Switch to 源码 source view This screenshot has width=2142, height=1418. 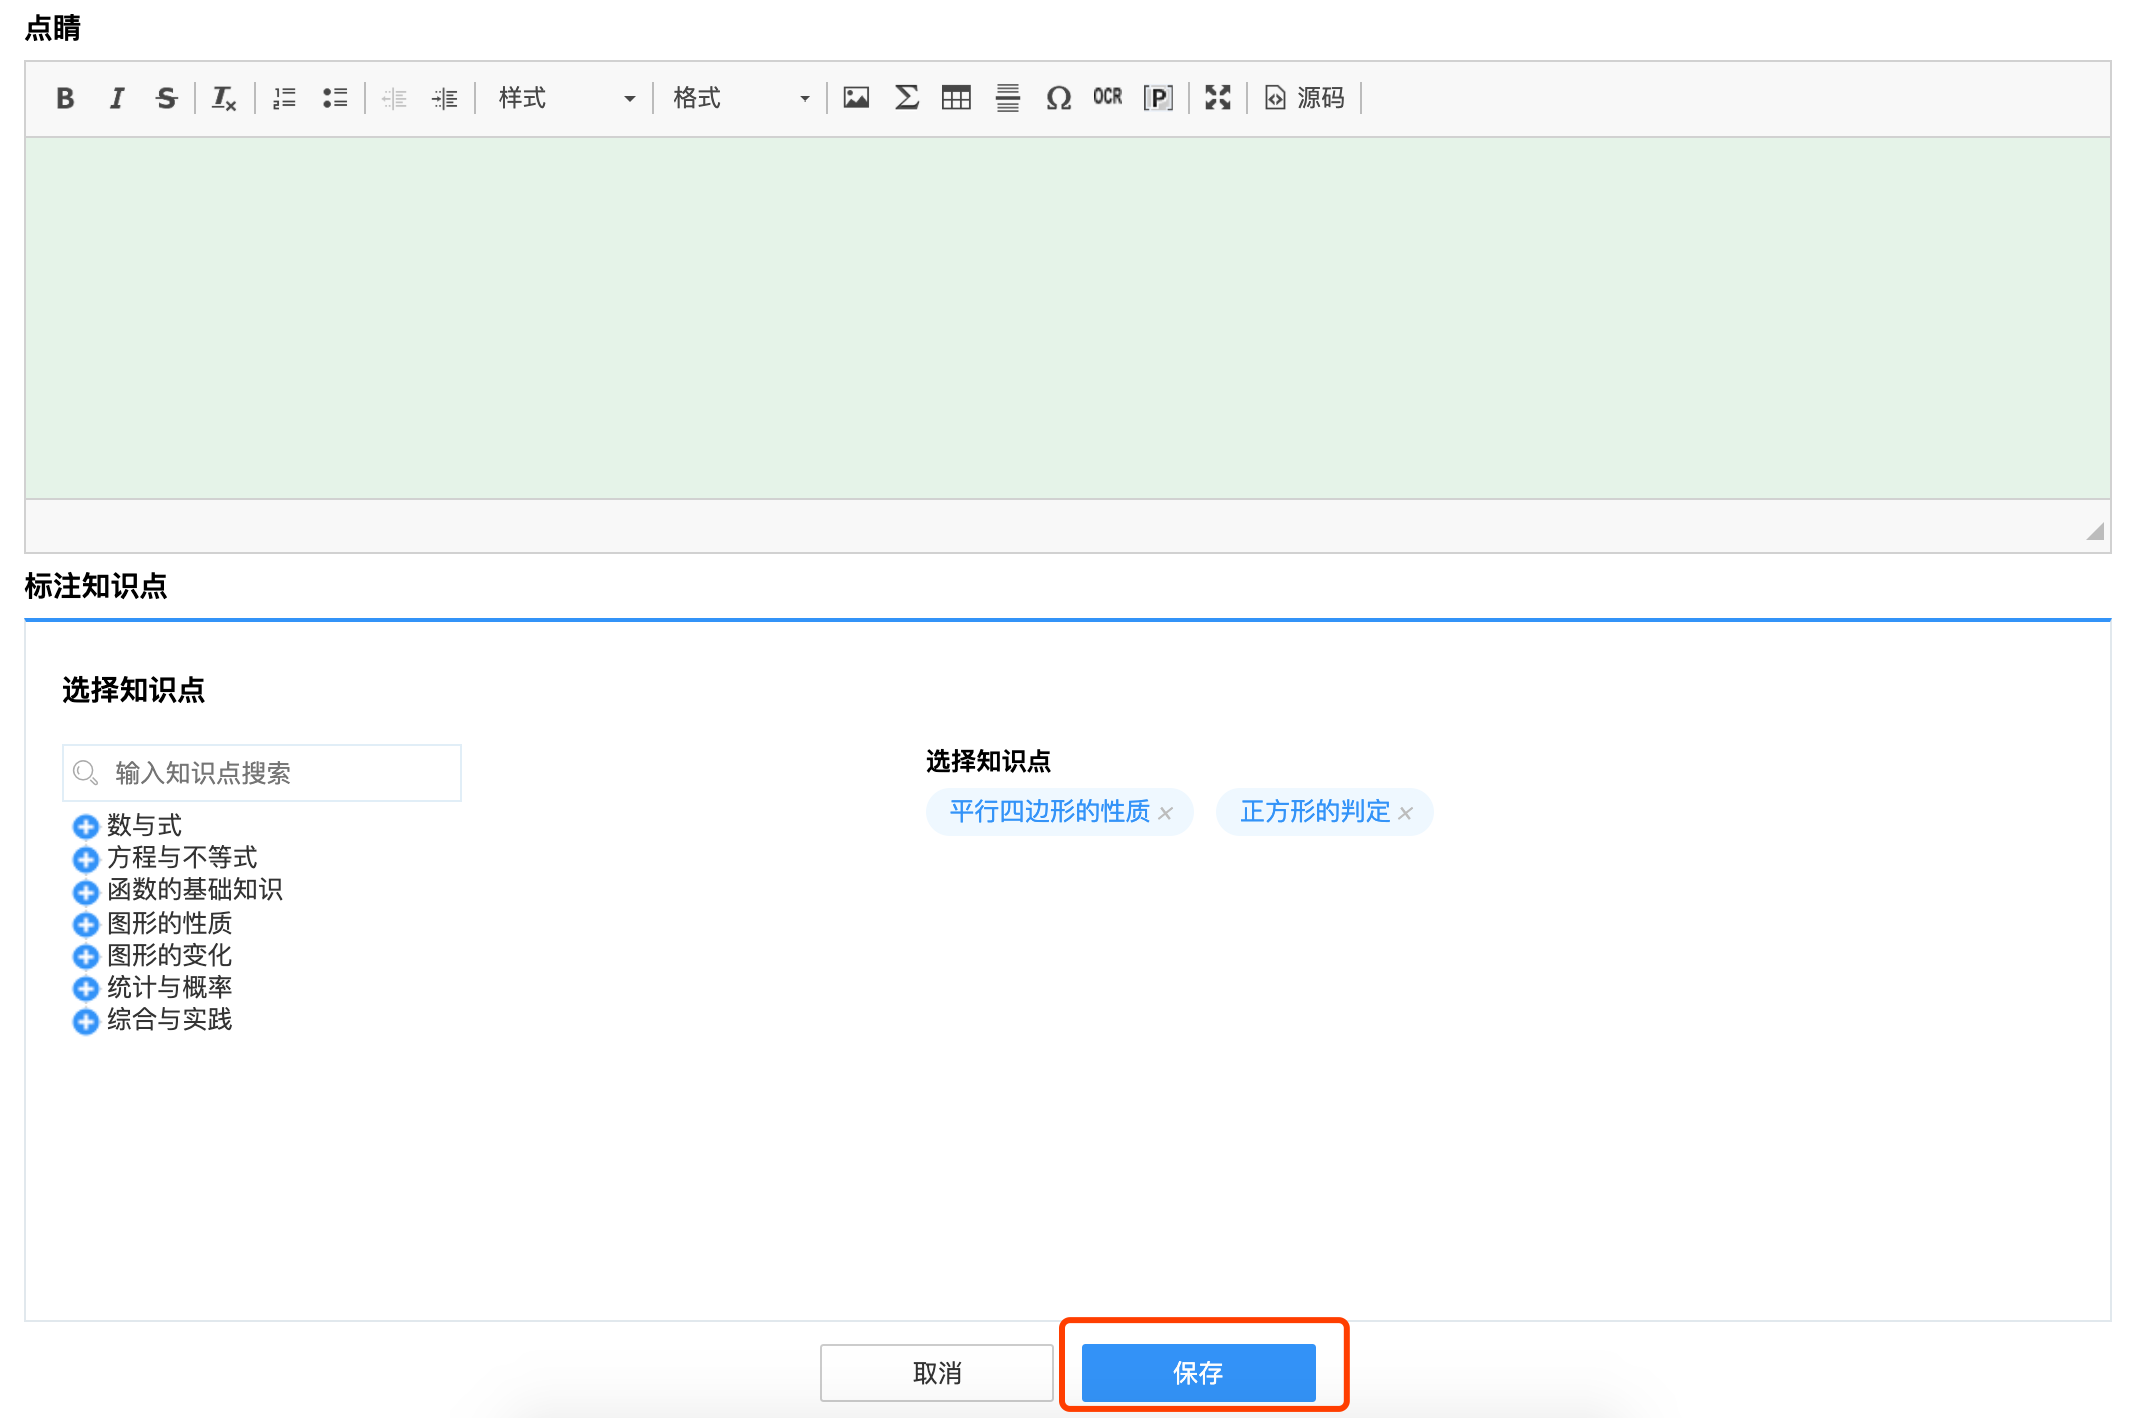pyautogui.click(x=1304, y=98)
